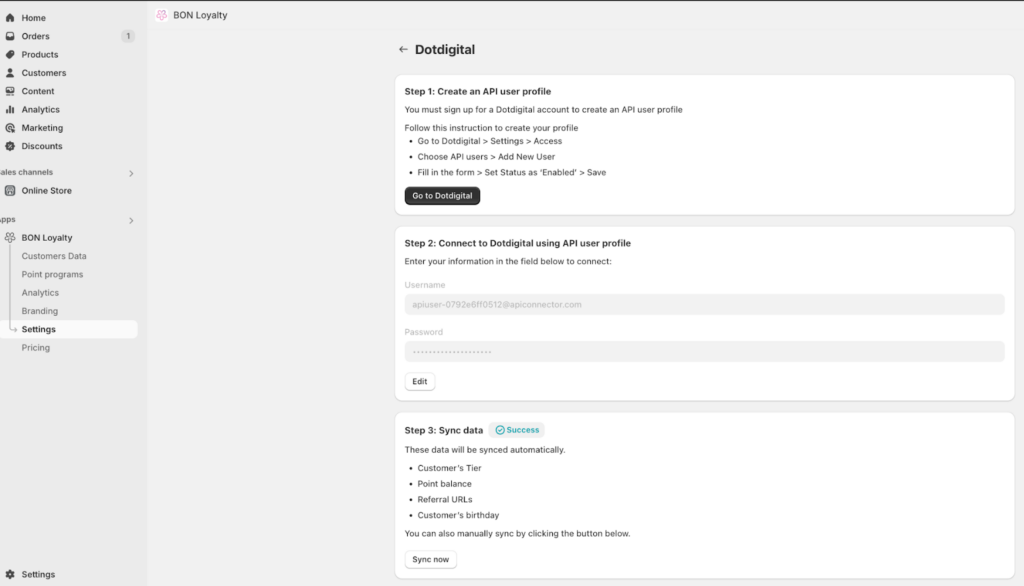Click the Sync now button

[431, 559]
